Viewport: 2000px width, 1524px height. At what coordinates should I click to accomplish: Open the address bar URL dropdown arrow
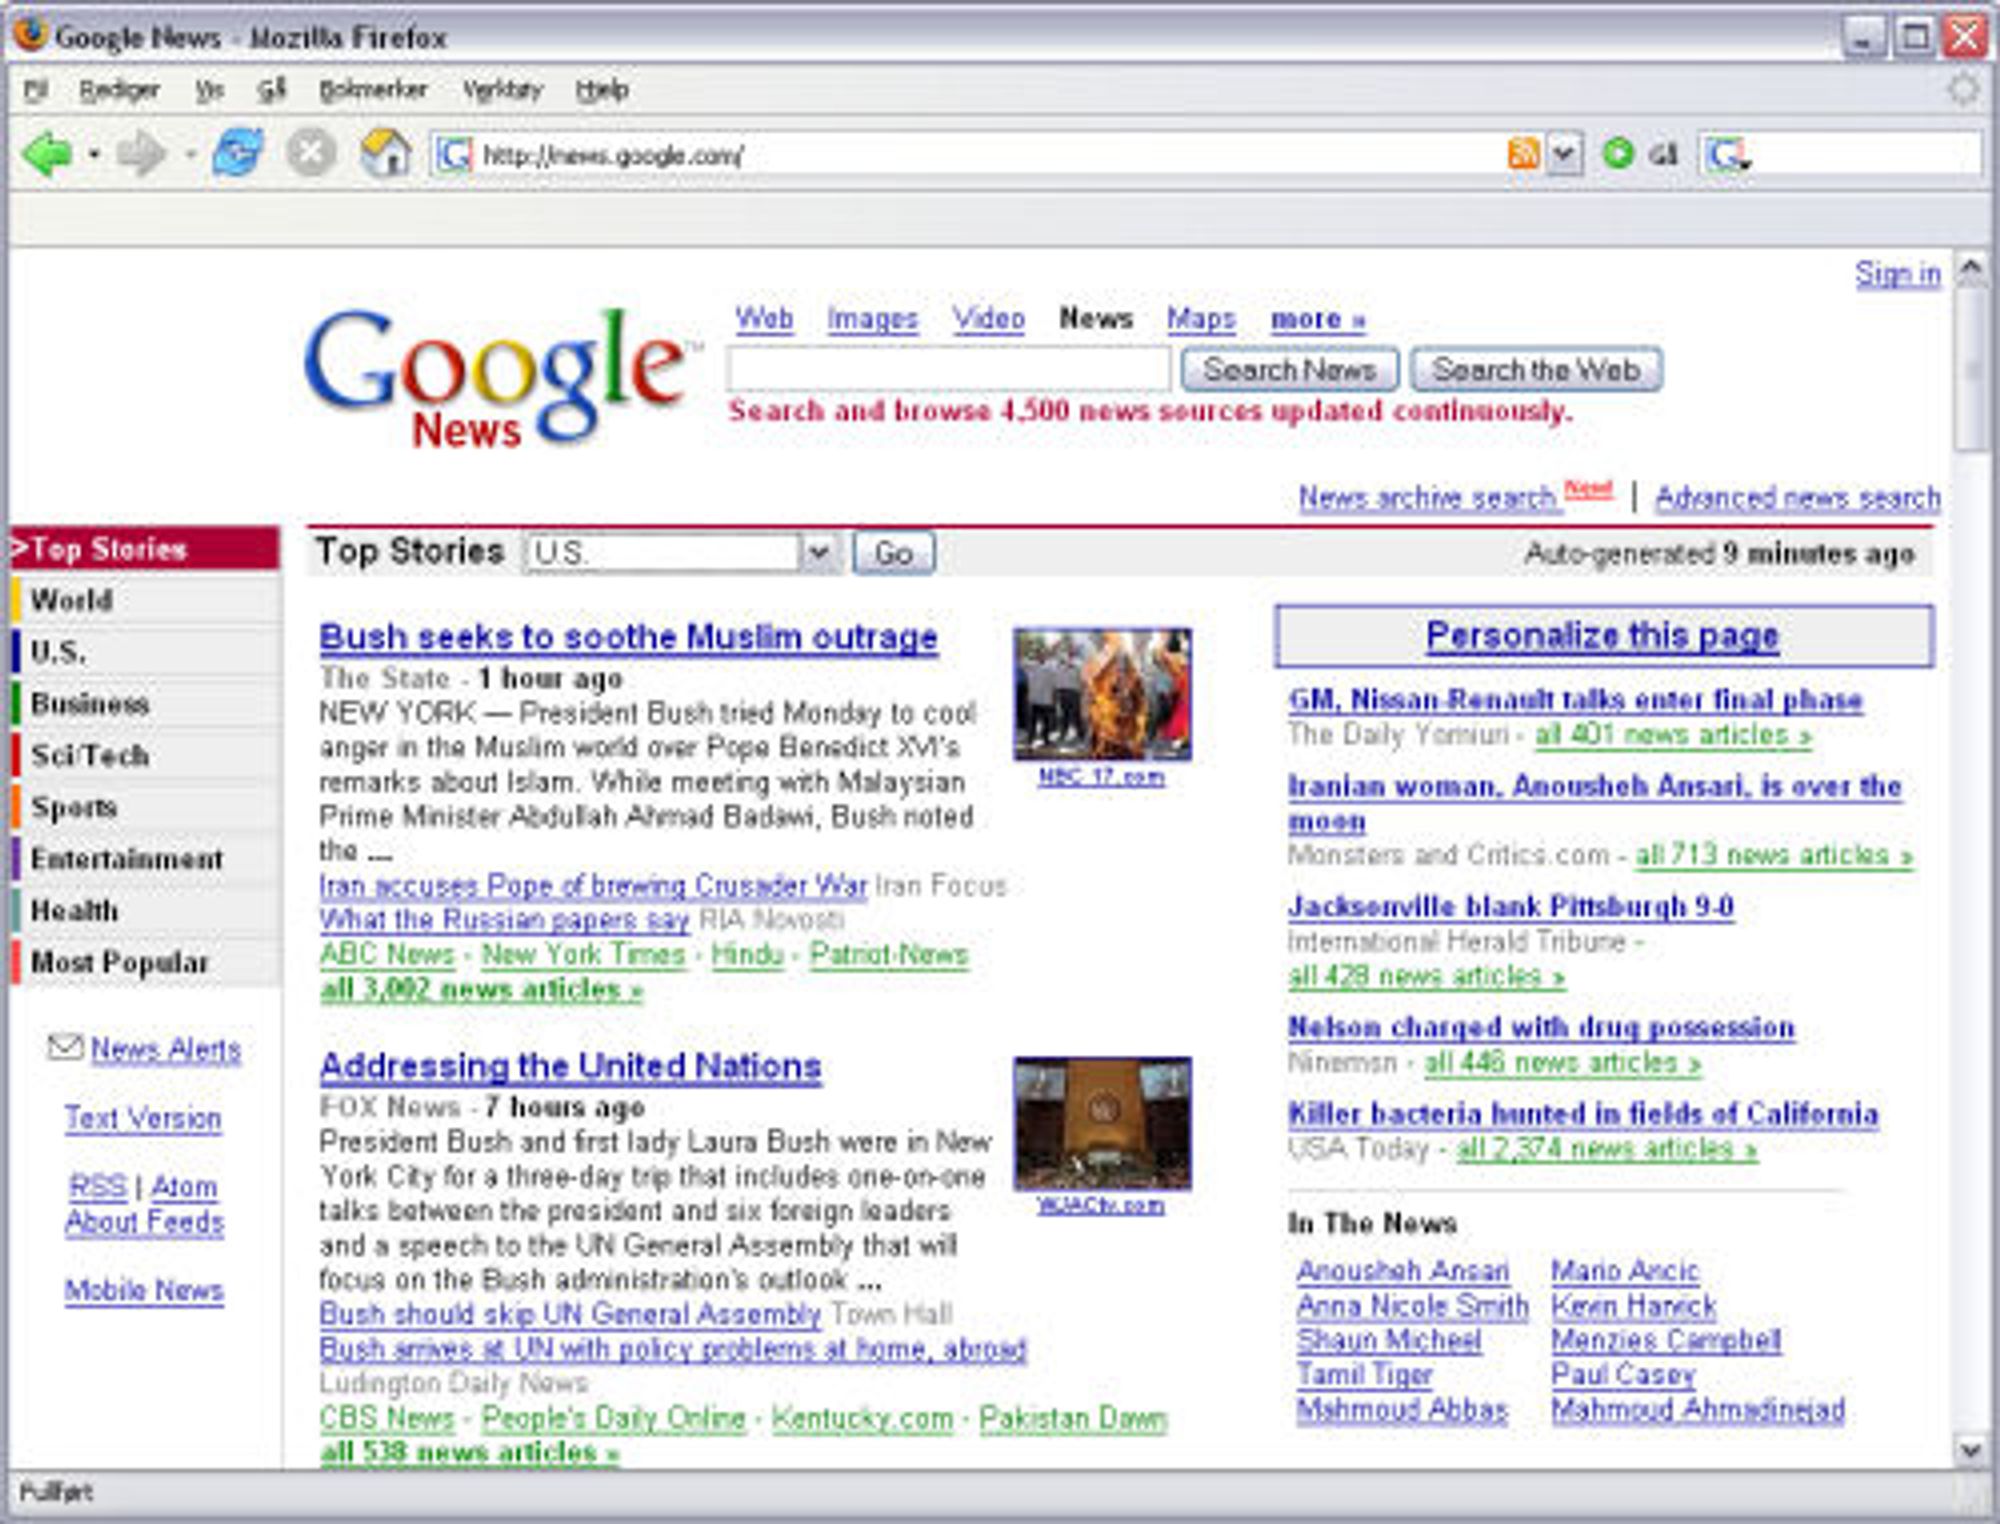(1565, 155)
